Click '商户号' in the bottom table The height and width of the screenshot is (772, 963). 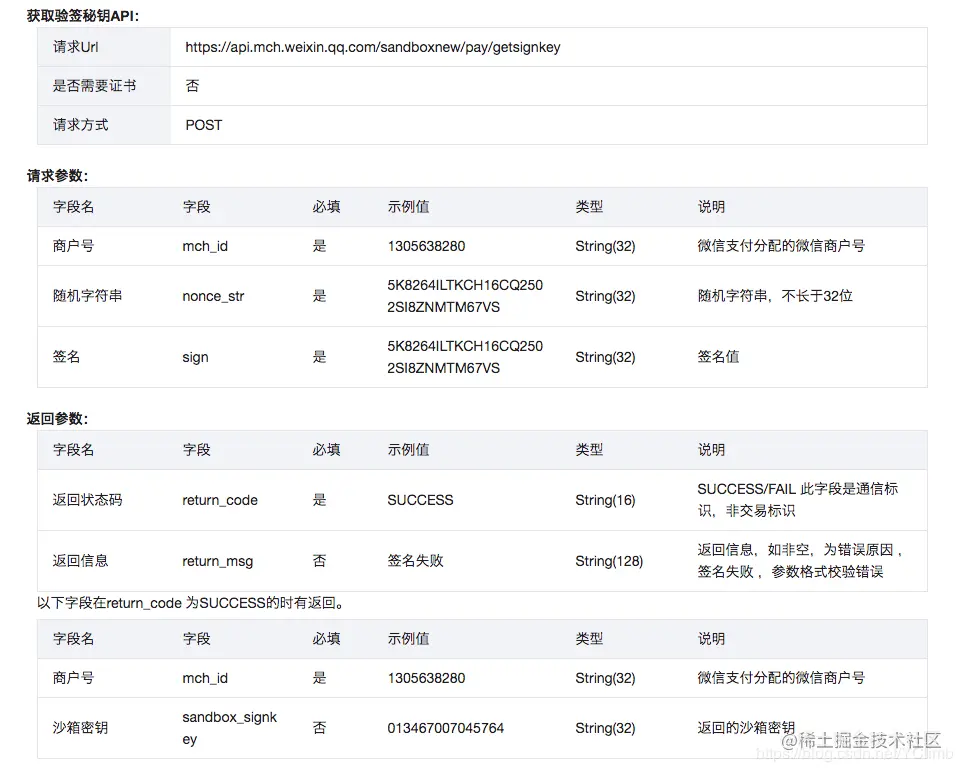coord(74,677)
